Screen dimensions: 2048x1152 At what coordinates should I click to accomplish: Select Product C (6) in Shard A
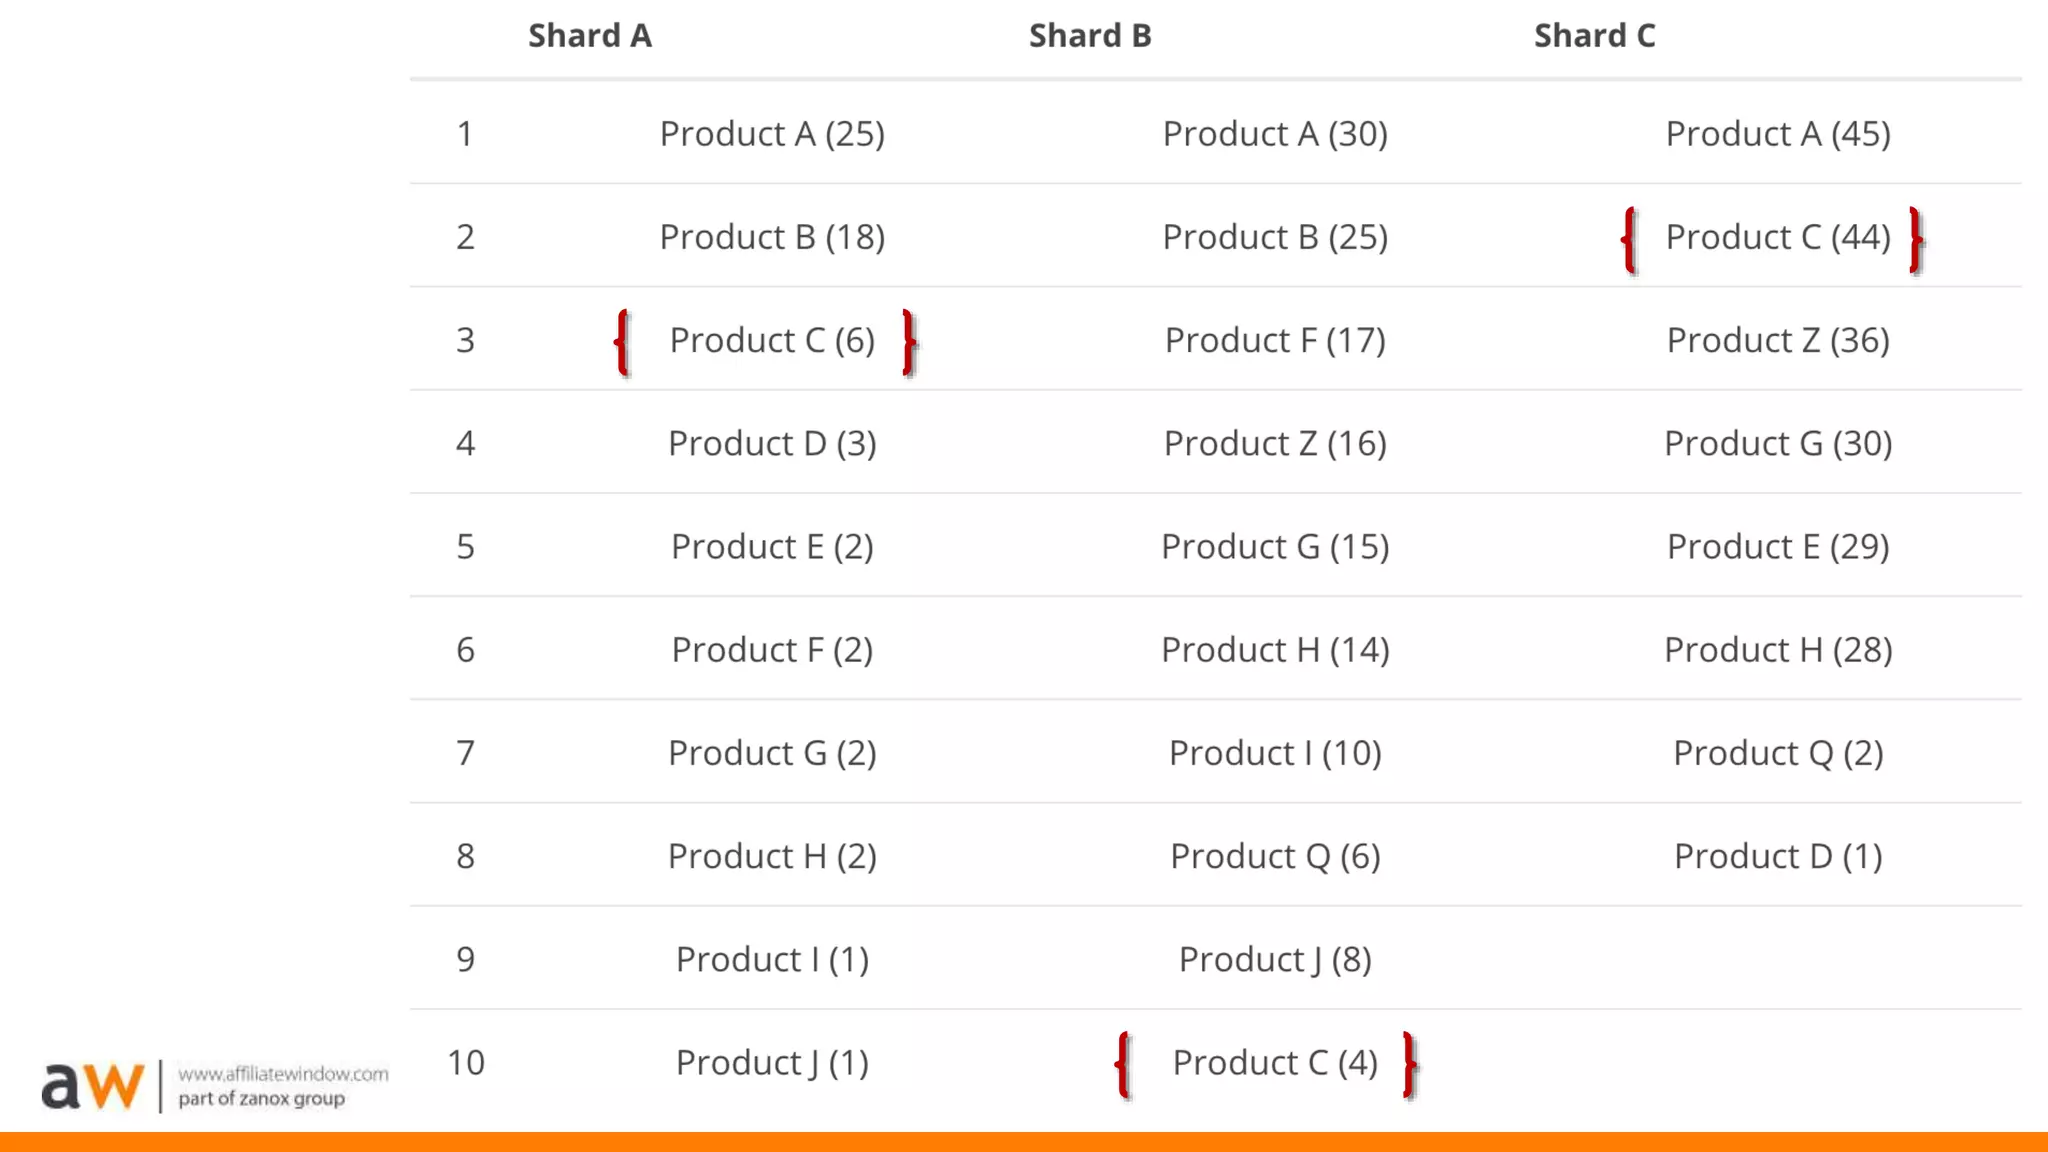coord(772,340)
